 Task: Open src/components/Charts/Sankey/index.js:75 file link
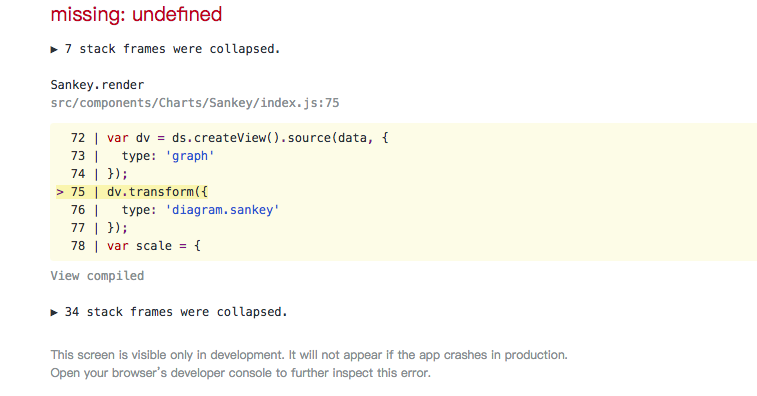click(x=195, y=103)
